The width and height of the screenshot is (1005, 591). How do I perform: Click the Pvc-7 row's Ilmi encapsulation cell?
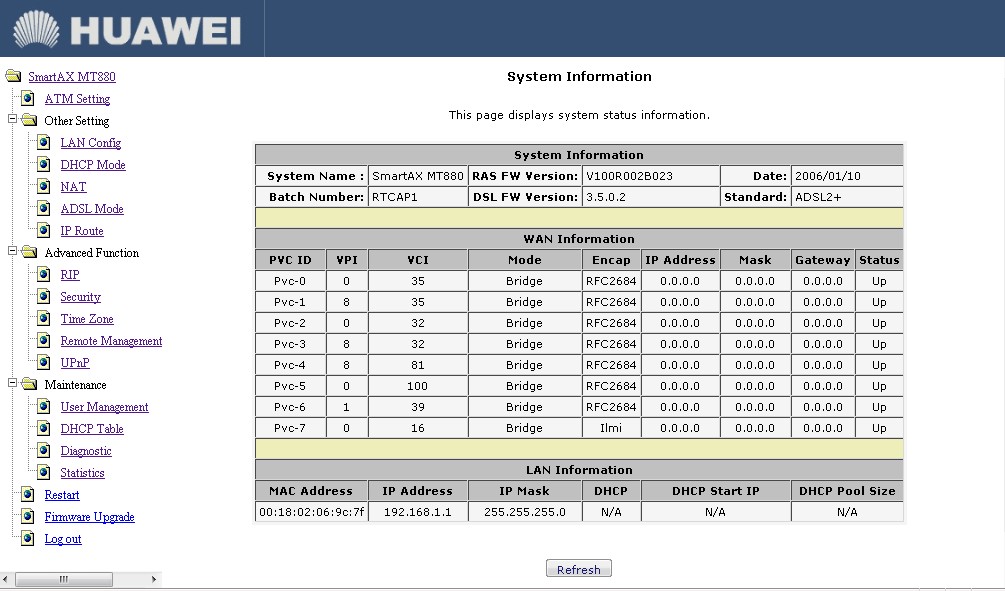click(611, 428)
